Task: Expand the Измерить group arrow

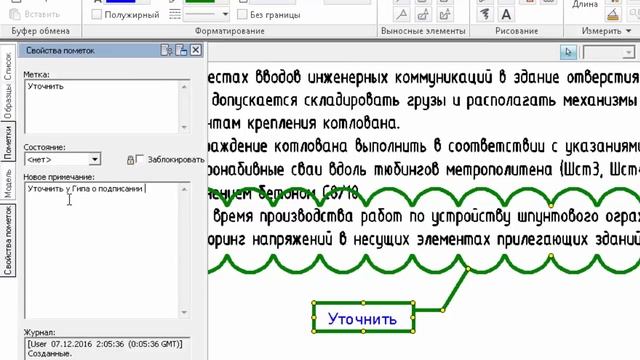Action: coord(628,31)
